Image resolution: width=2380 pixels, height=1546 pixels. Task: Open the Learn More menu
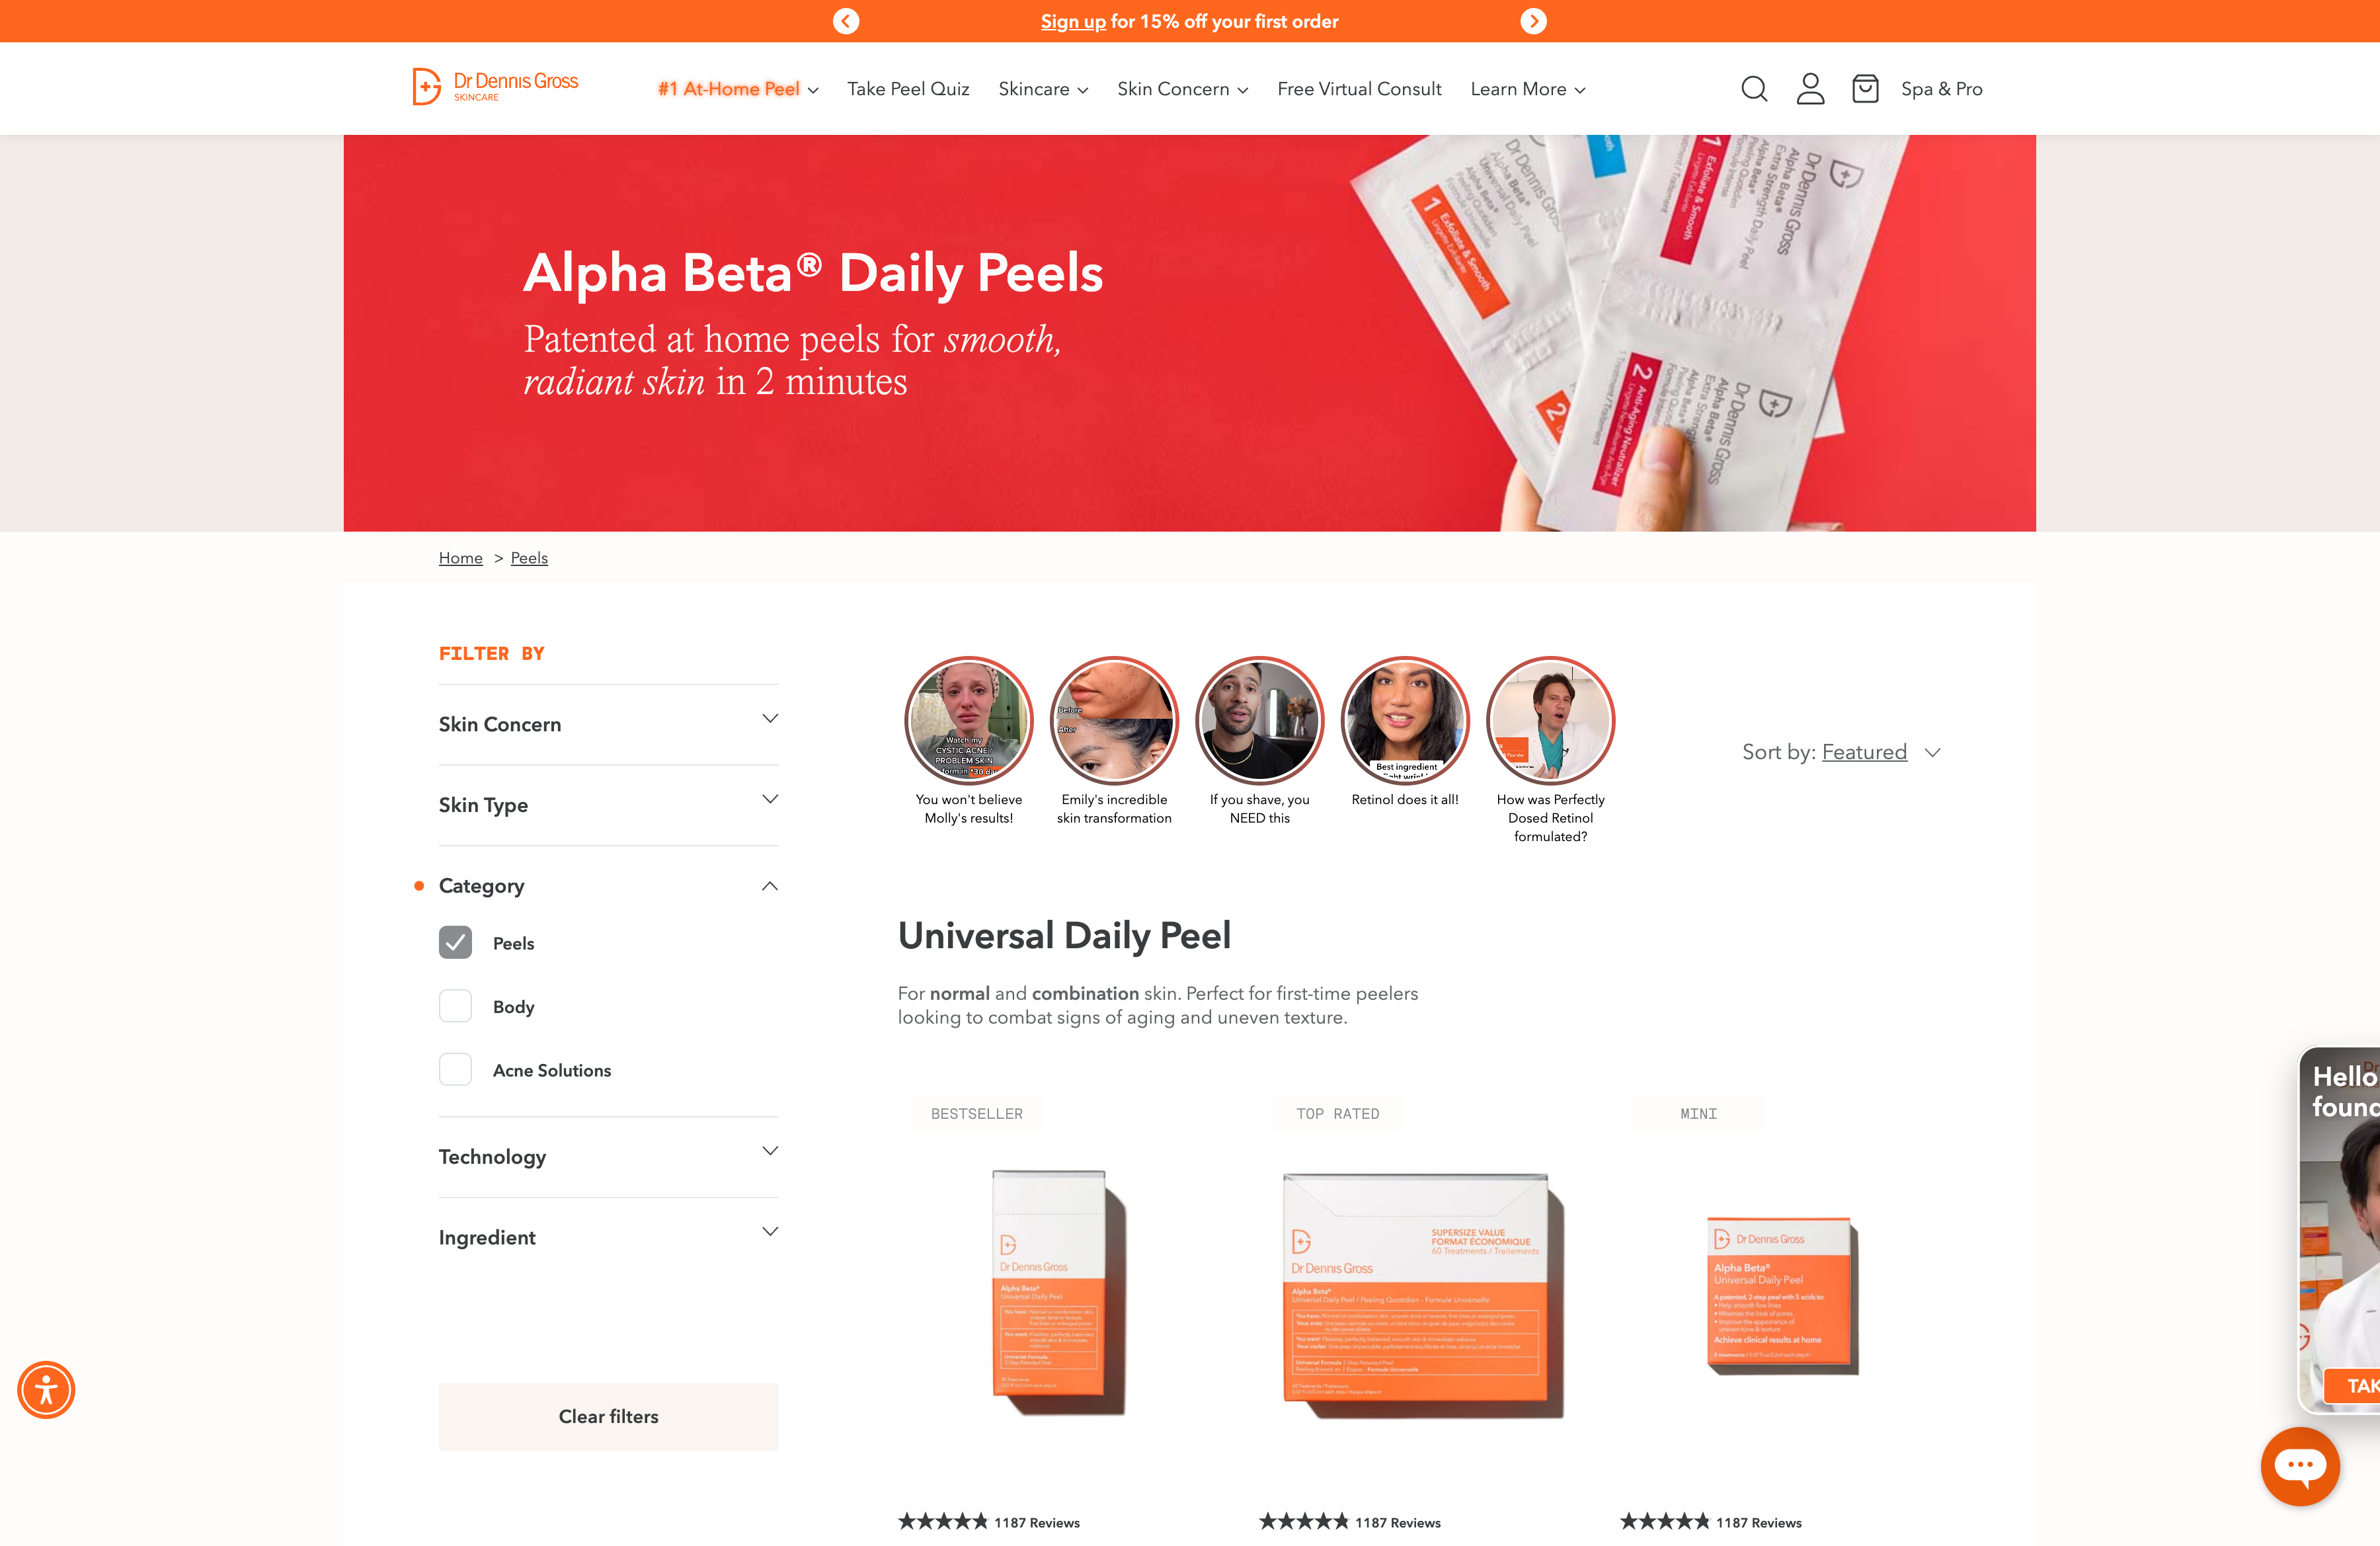pyautogui.click(x=1527, y=89)
